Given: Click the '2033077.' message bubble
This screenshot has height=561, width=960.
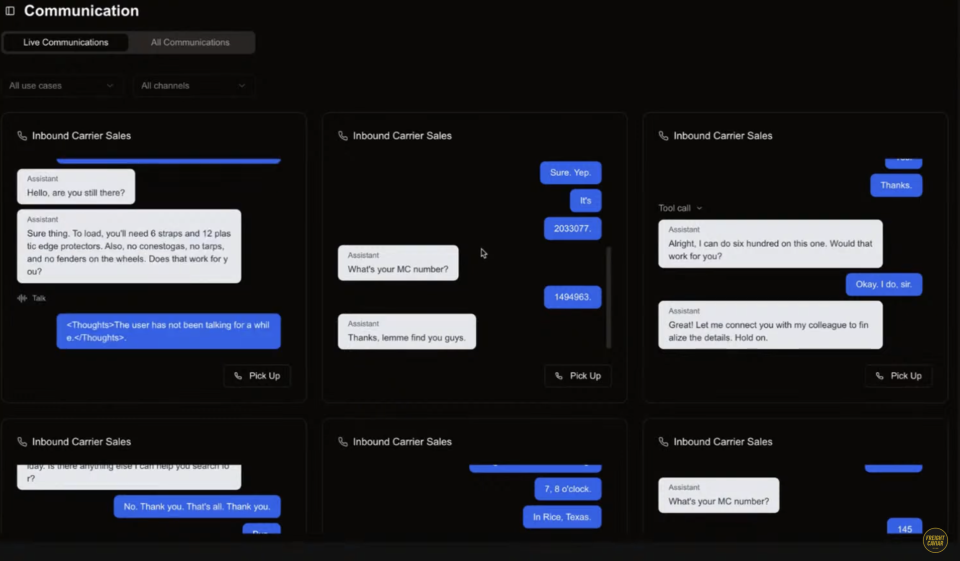Looking at the screenshot, I should pyautogui.click(x=573, y=229).
